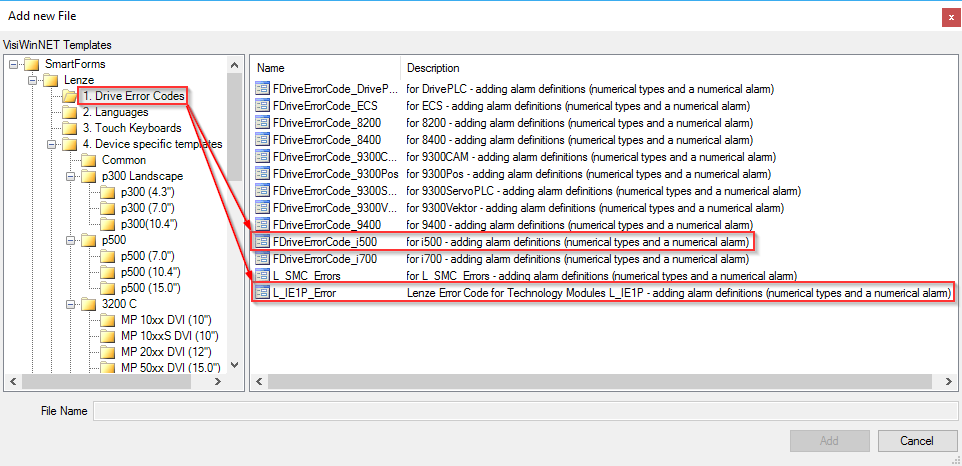Screen dimensions: 962x466
Task: Click the FDriveErrorCode_9300C... file icon
Action: coord(262,156)
